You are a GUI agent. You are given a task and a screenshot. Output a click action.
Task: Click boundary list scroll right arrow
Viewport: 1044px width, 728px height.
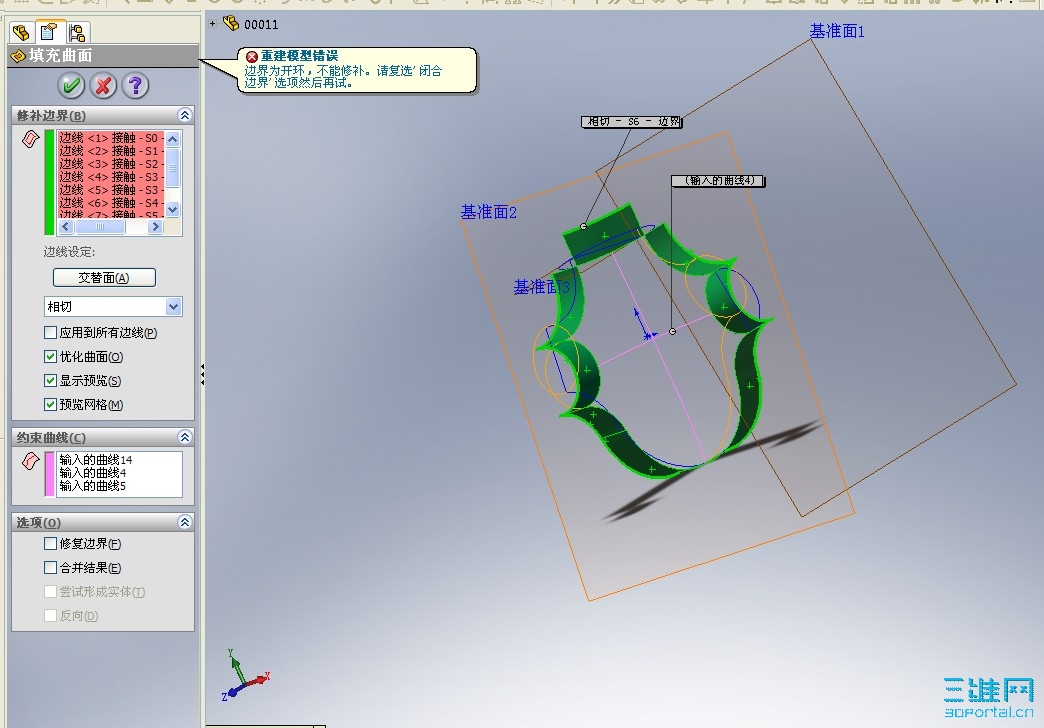coord(154,226)
